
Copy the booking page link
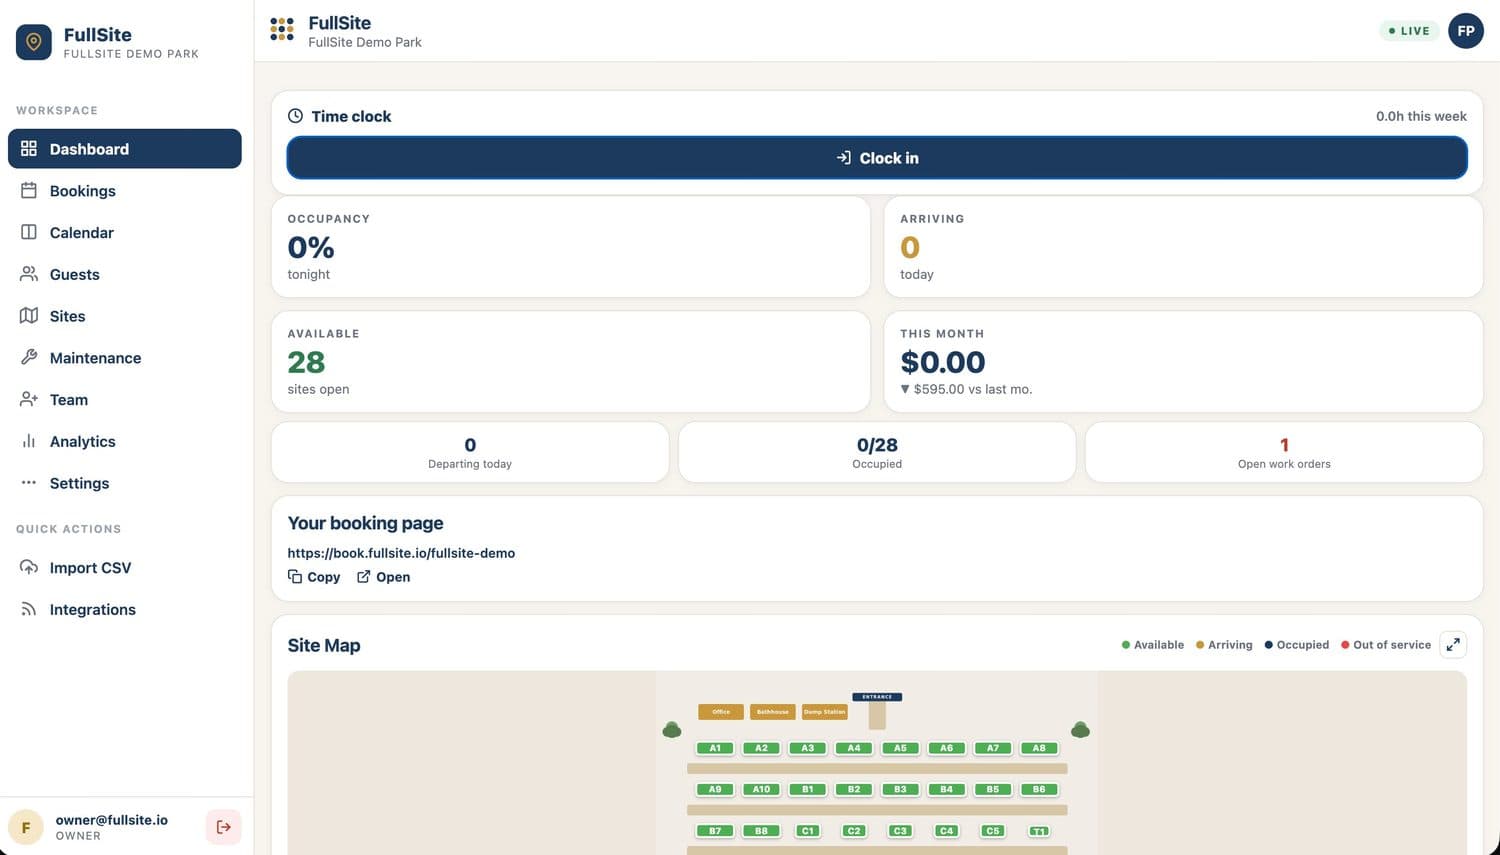(x=314, y=577)
